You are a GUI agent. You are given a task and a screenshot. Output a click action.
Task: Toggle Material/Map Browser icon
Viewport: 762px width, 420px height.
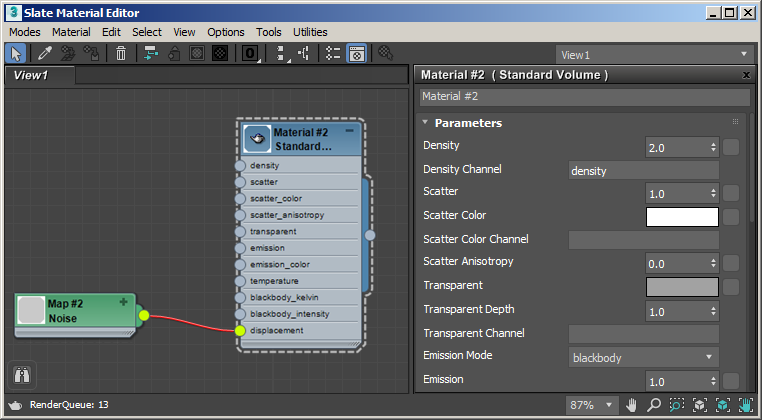[x=333, y=53]
